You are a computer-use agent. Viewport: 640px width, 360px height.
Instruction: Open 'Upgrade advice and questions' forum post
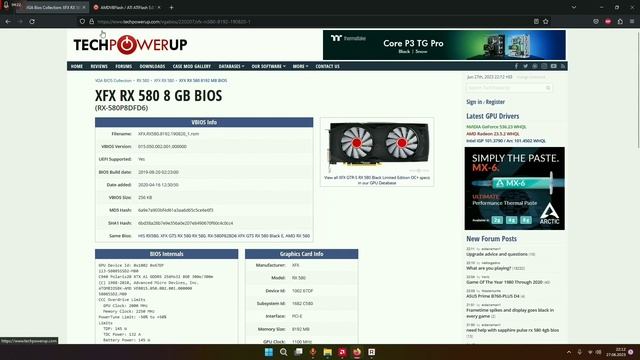497,254
